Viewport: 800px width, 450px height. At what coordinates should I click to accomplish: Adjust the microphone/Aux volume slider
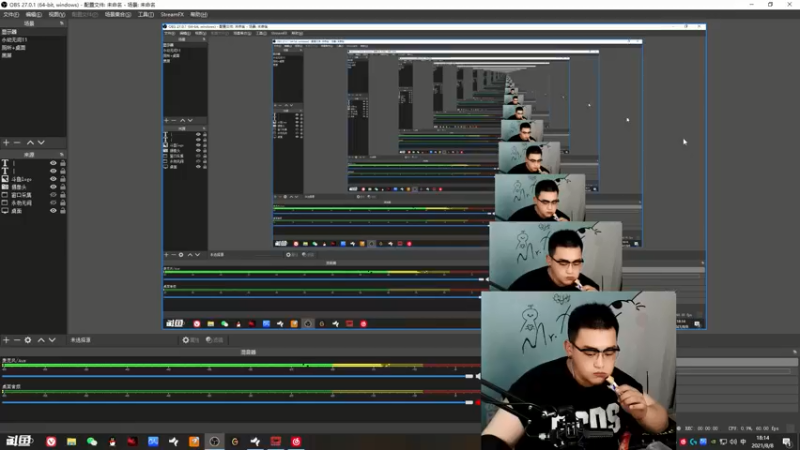click(x=237, y=376)
